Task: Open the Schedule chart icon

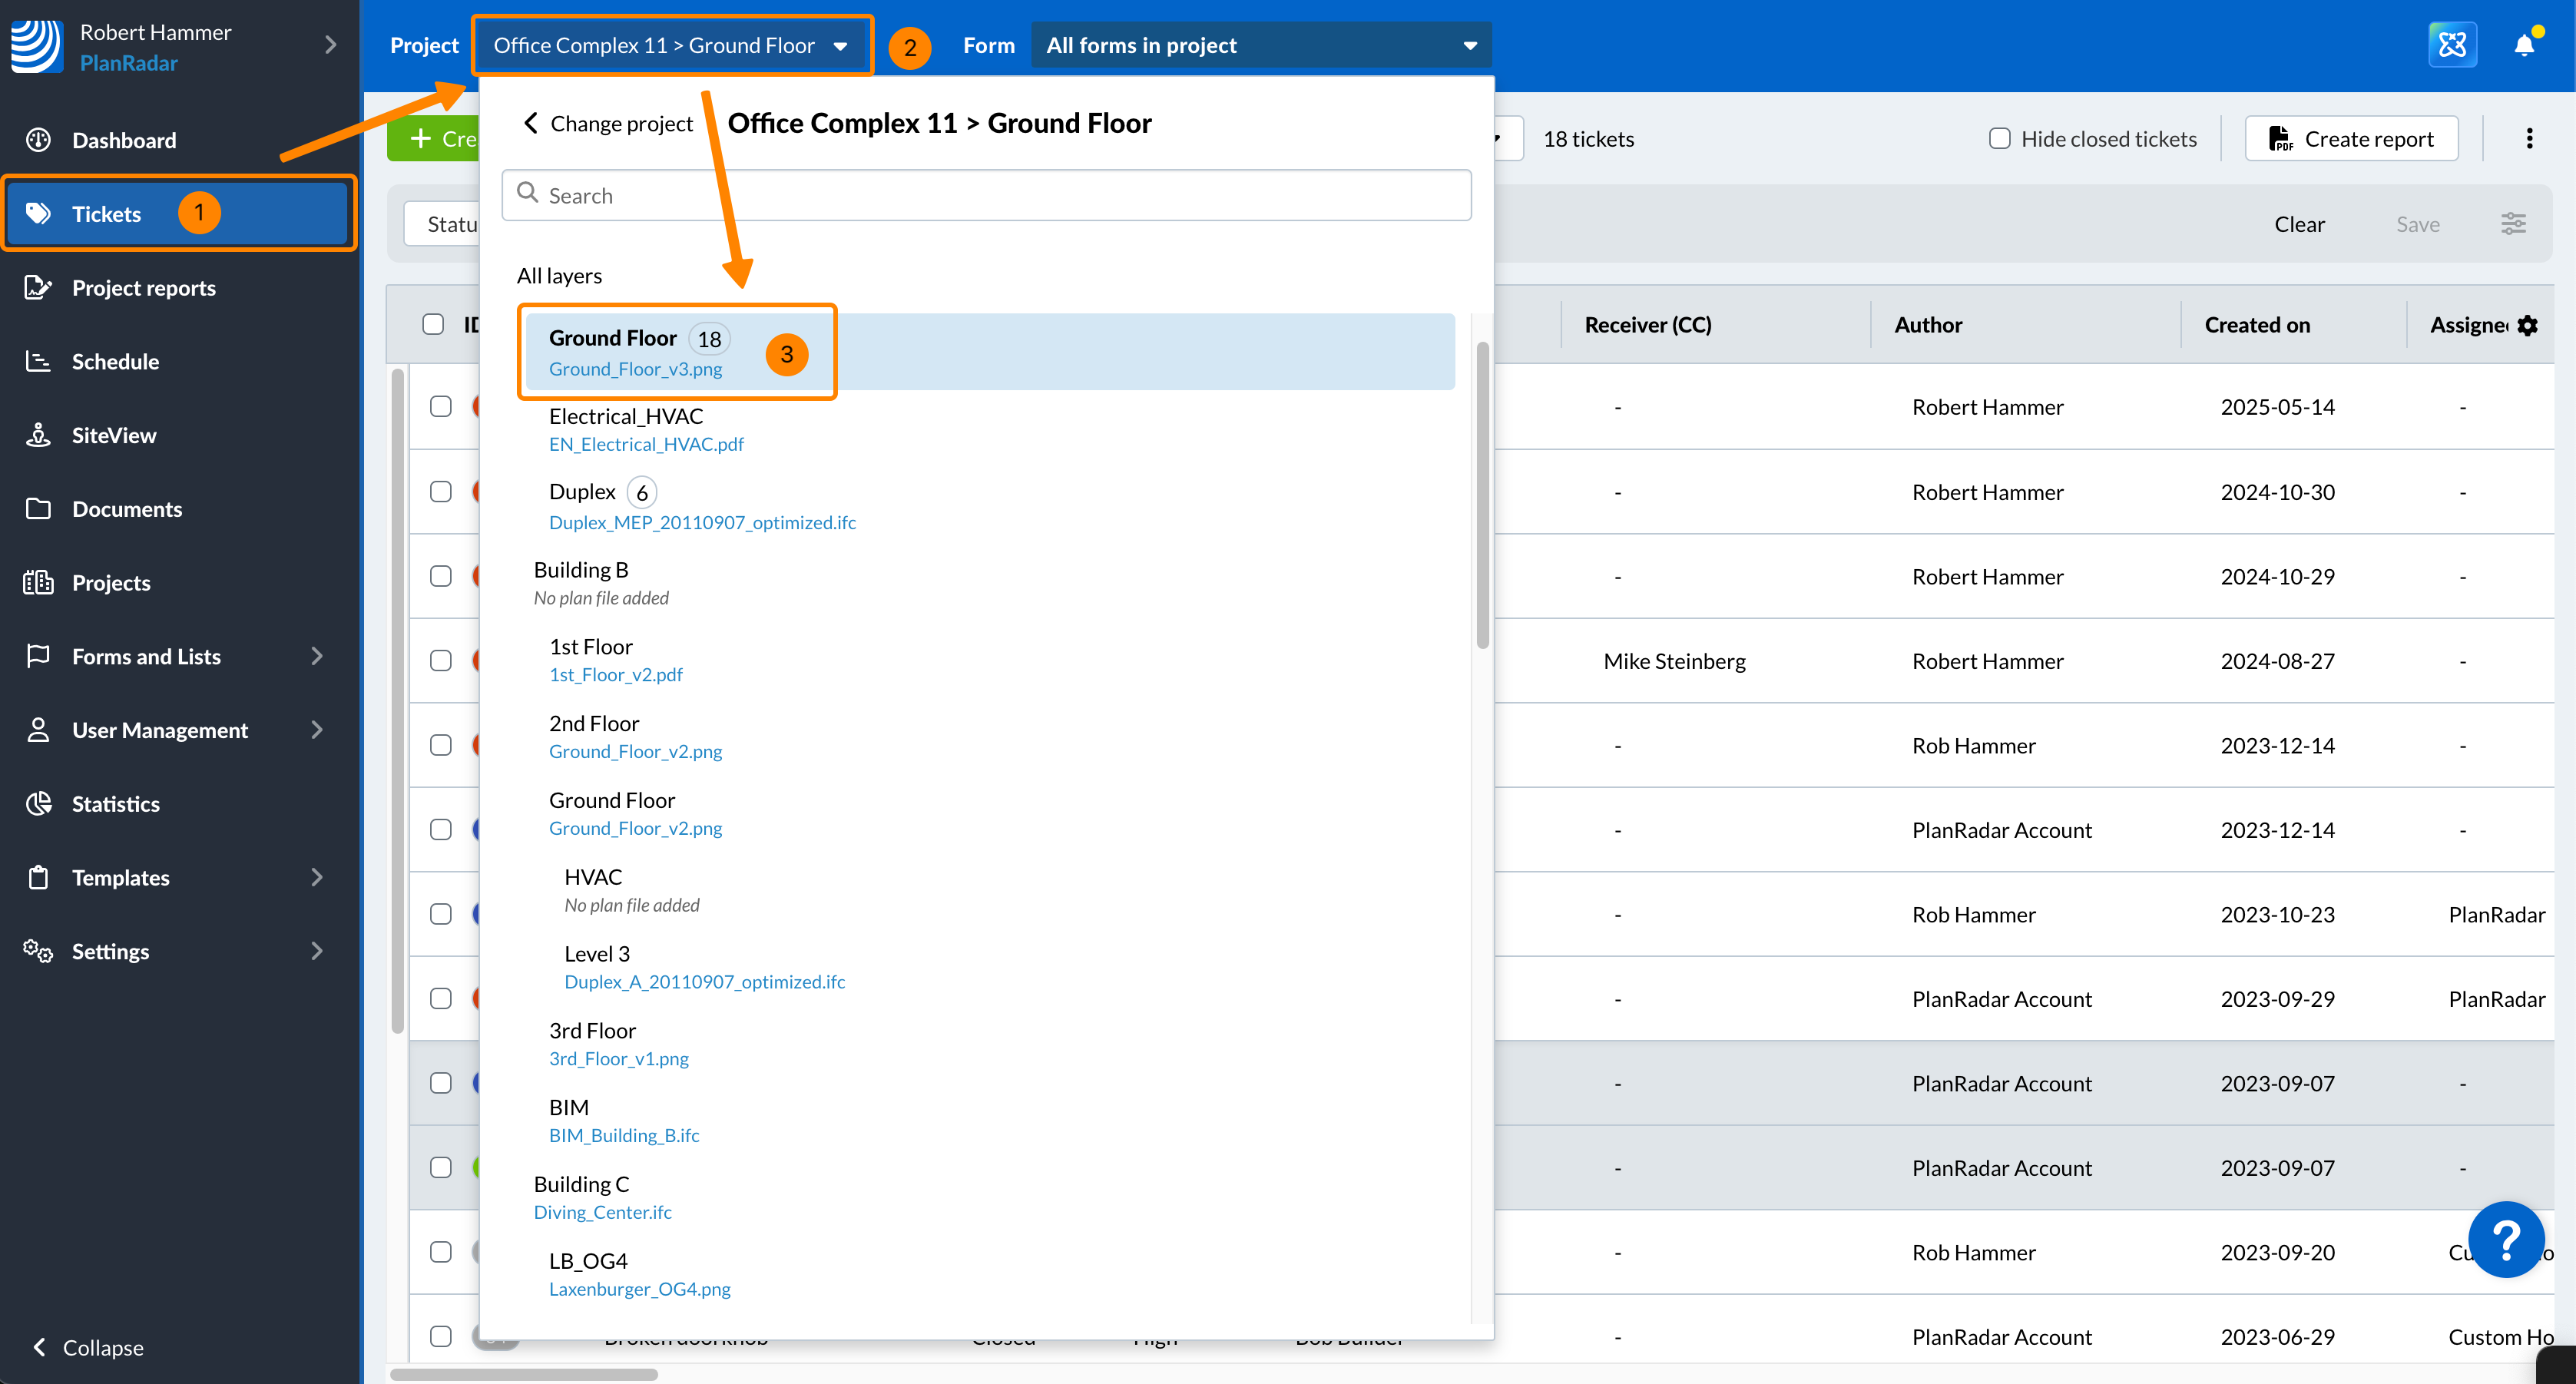Action: [x=38, y=361]
